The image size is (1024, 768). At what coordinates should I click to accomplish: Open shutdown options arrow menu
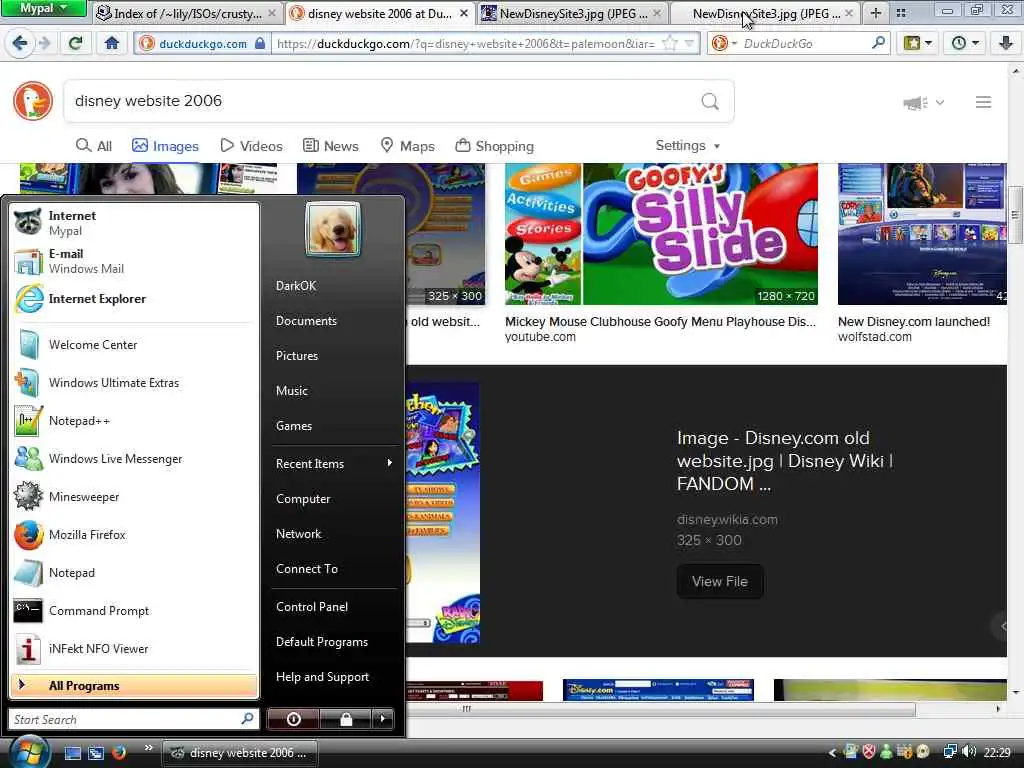tap(383, 719)
